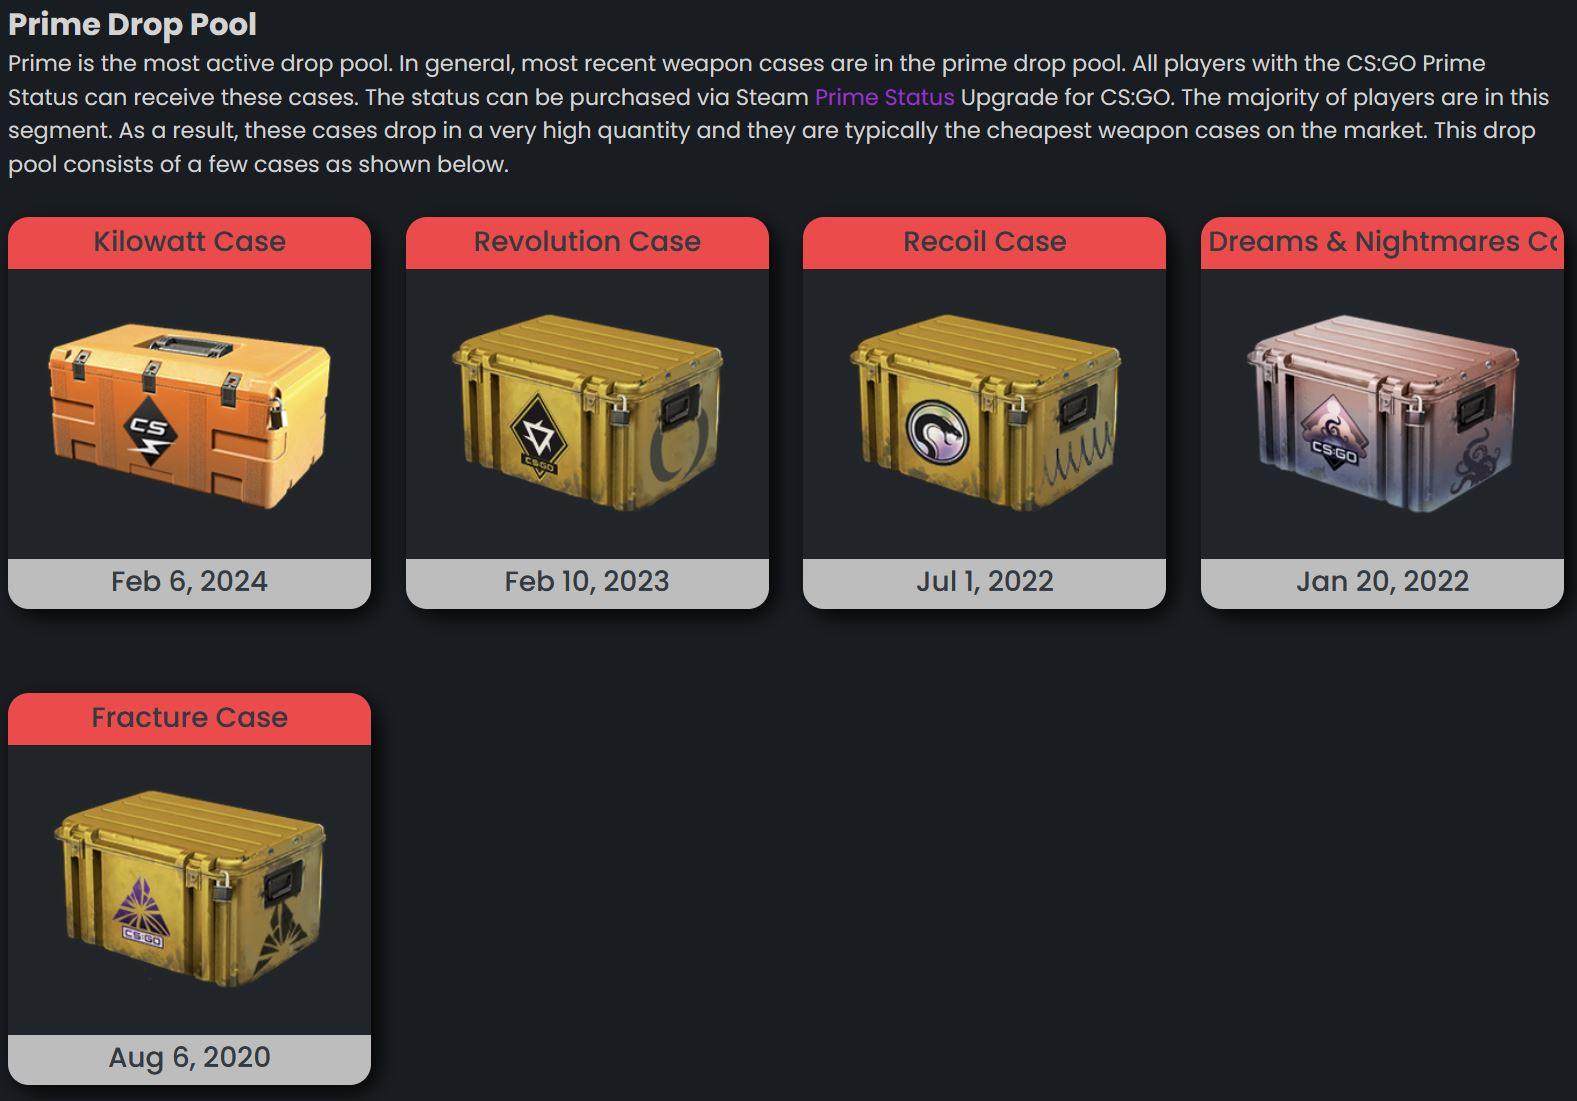Click the Kilowatt Case red title header

click(189, 242)
